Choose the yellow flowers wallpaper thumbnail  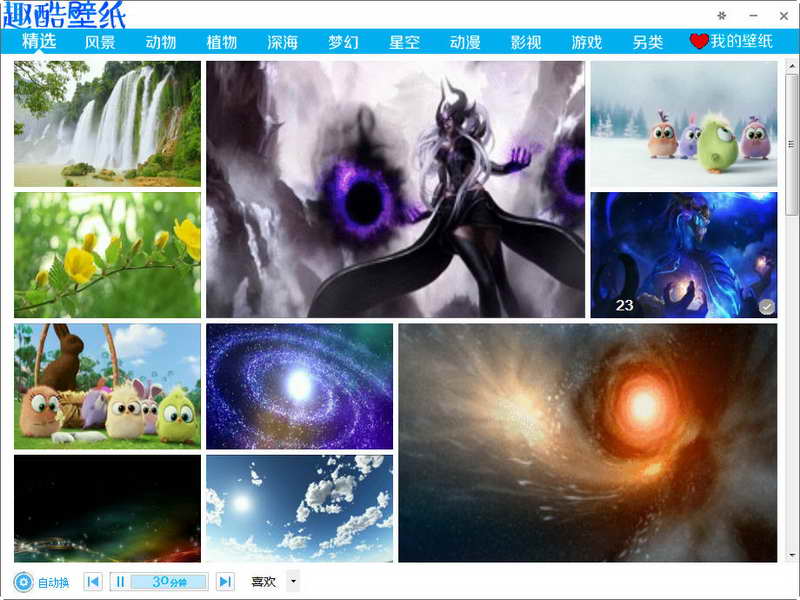coord(107,255)
